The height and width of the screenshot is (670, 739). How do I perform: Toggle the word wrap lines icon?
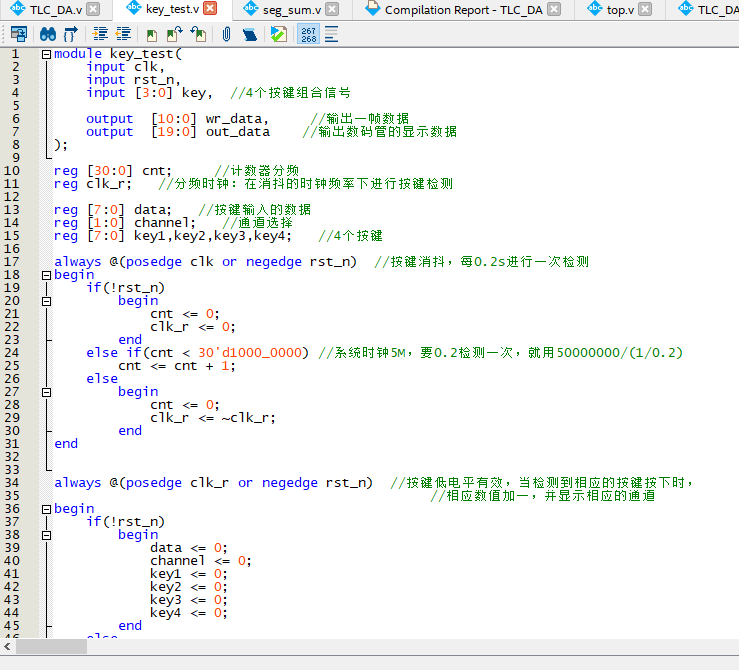tap(331, 34)
